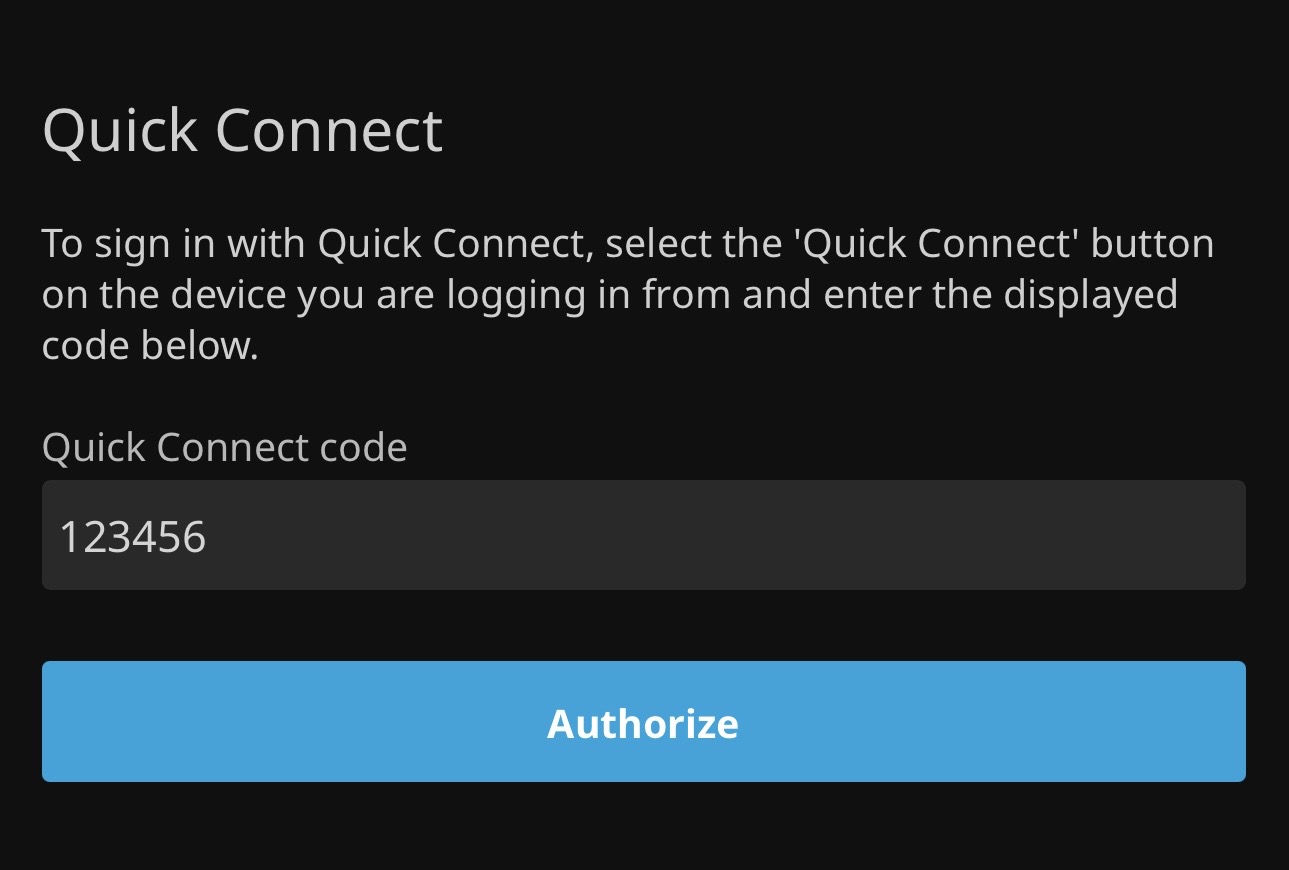This screenshot has height=870, width=1289.
Task: Click the Authorize button
Action: pos(643,721)
